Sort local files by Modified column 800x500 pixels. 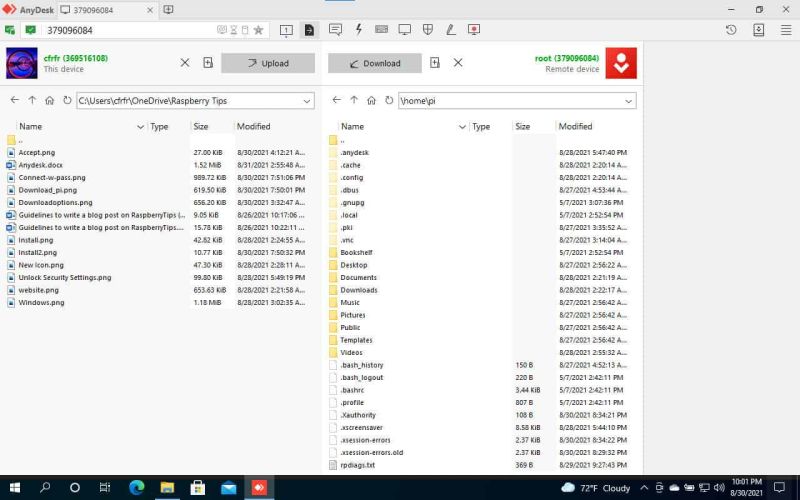point(254,127)
